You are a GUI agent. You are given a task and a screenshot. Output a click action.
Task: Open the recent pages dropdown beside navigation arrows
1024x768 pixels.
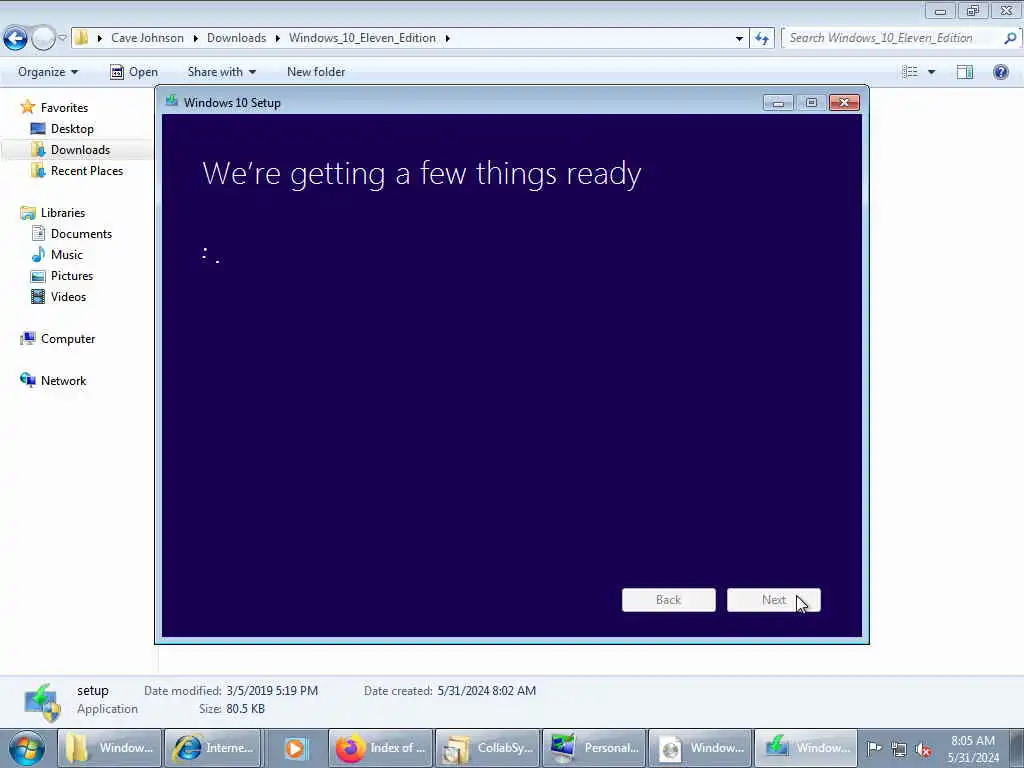62,38
